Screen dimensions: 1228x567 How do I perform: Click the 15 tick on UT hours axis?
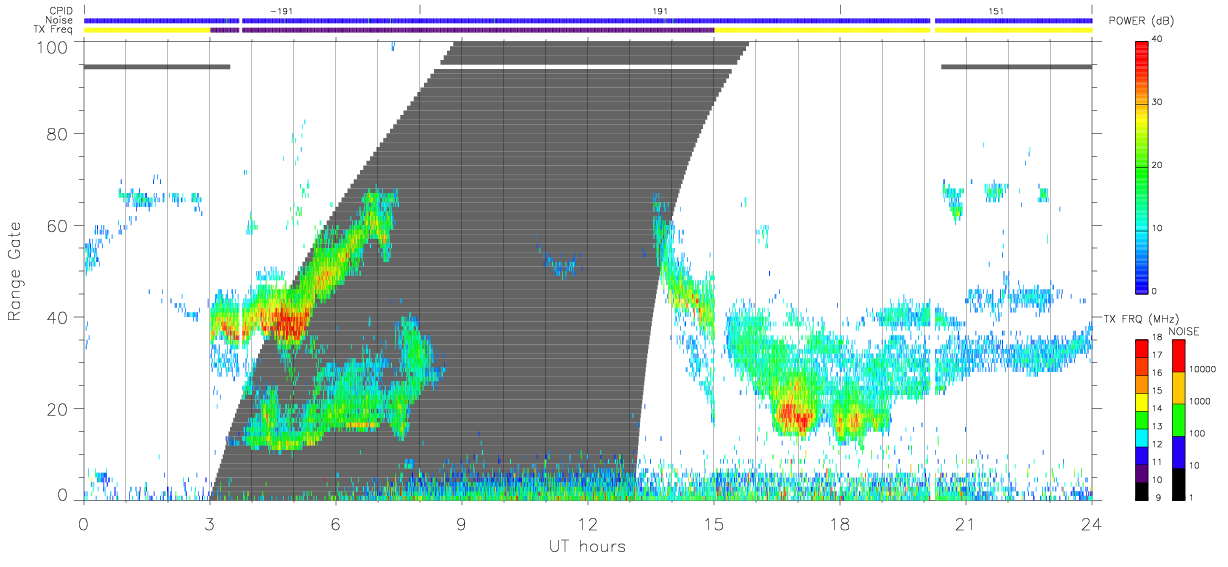tap(714, 524)
